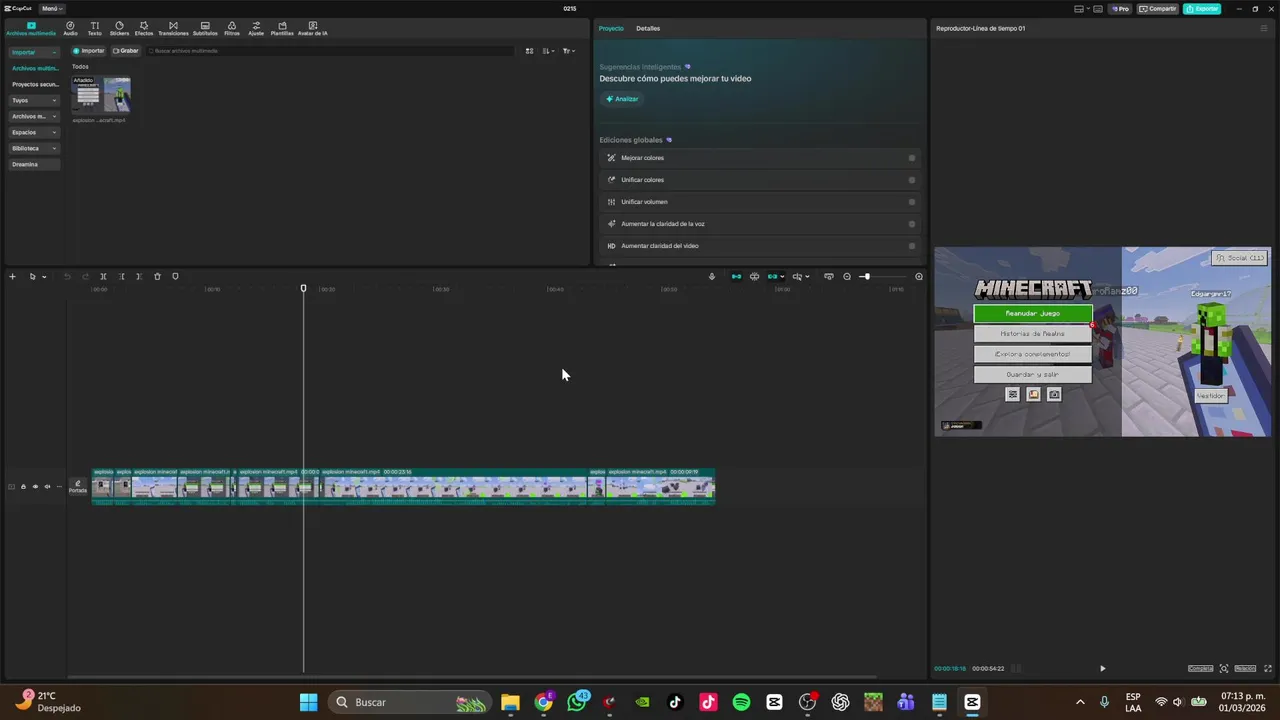Click the Pro upgrade button
The height and width of the screenshot is (720, 1280).
click(x=1121, y=9)
